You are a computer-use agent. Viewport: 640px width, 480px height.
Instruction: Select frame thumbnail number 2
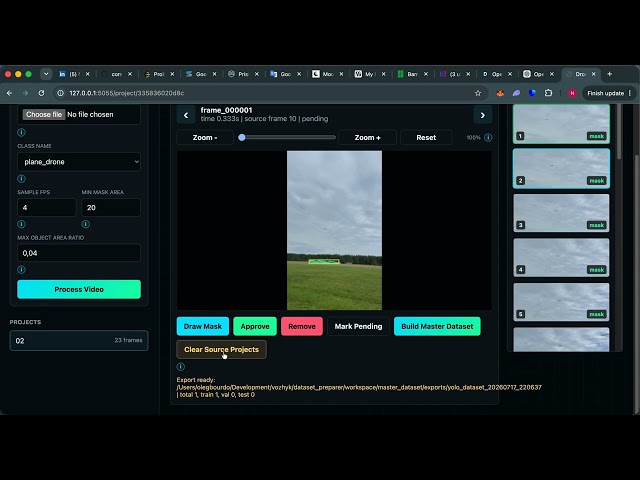[561, 169]
